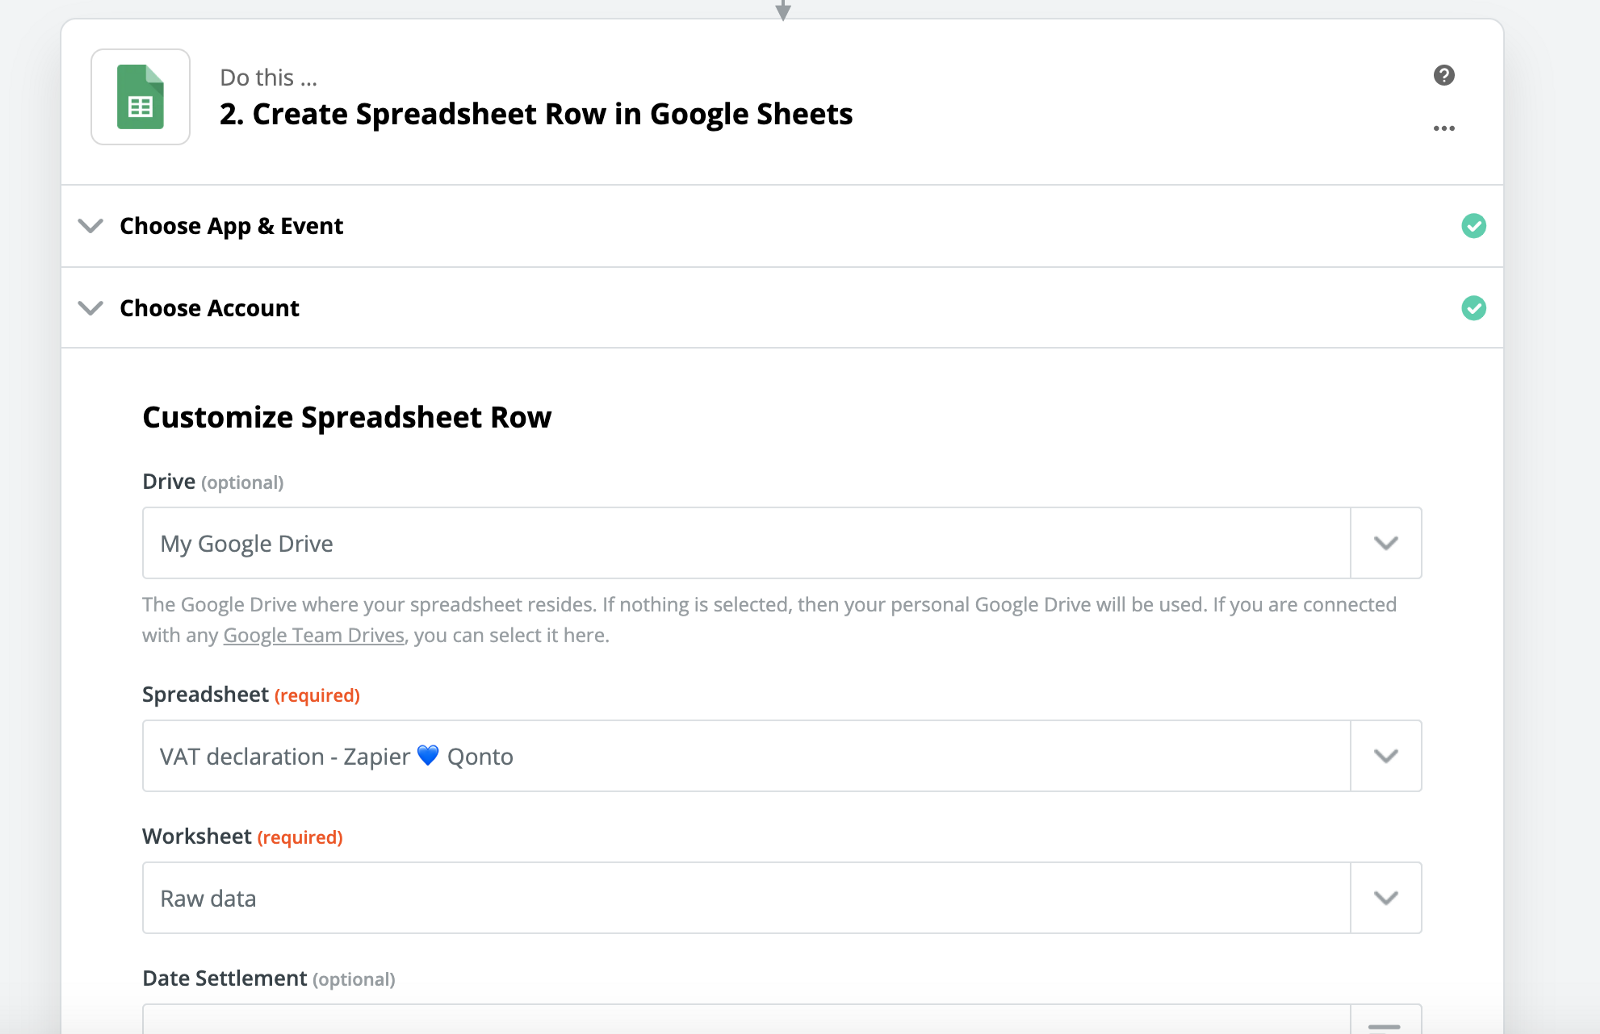The width and height of the screenshot is (1600, 1034).
Task: Click the Customize Spreadsheet Row heading
Action: click(347, 417)
